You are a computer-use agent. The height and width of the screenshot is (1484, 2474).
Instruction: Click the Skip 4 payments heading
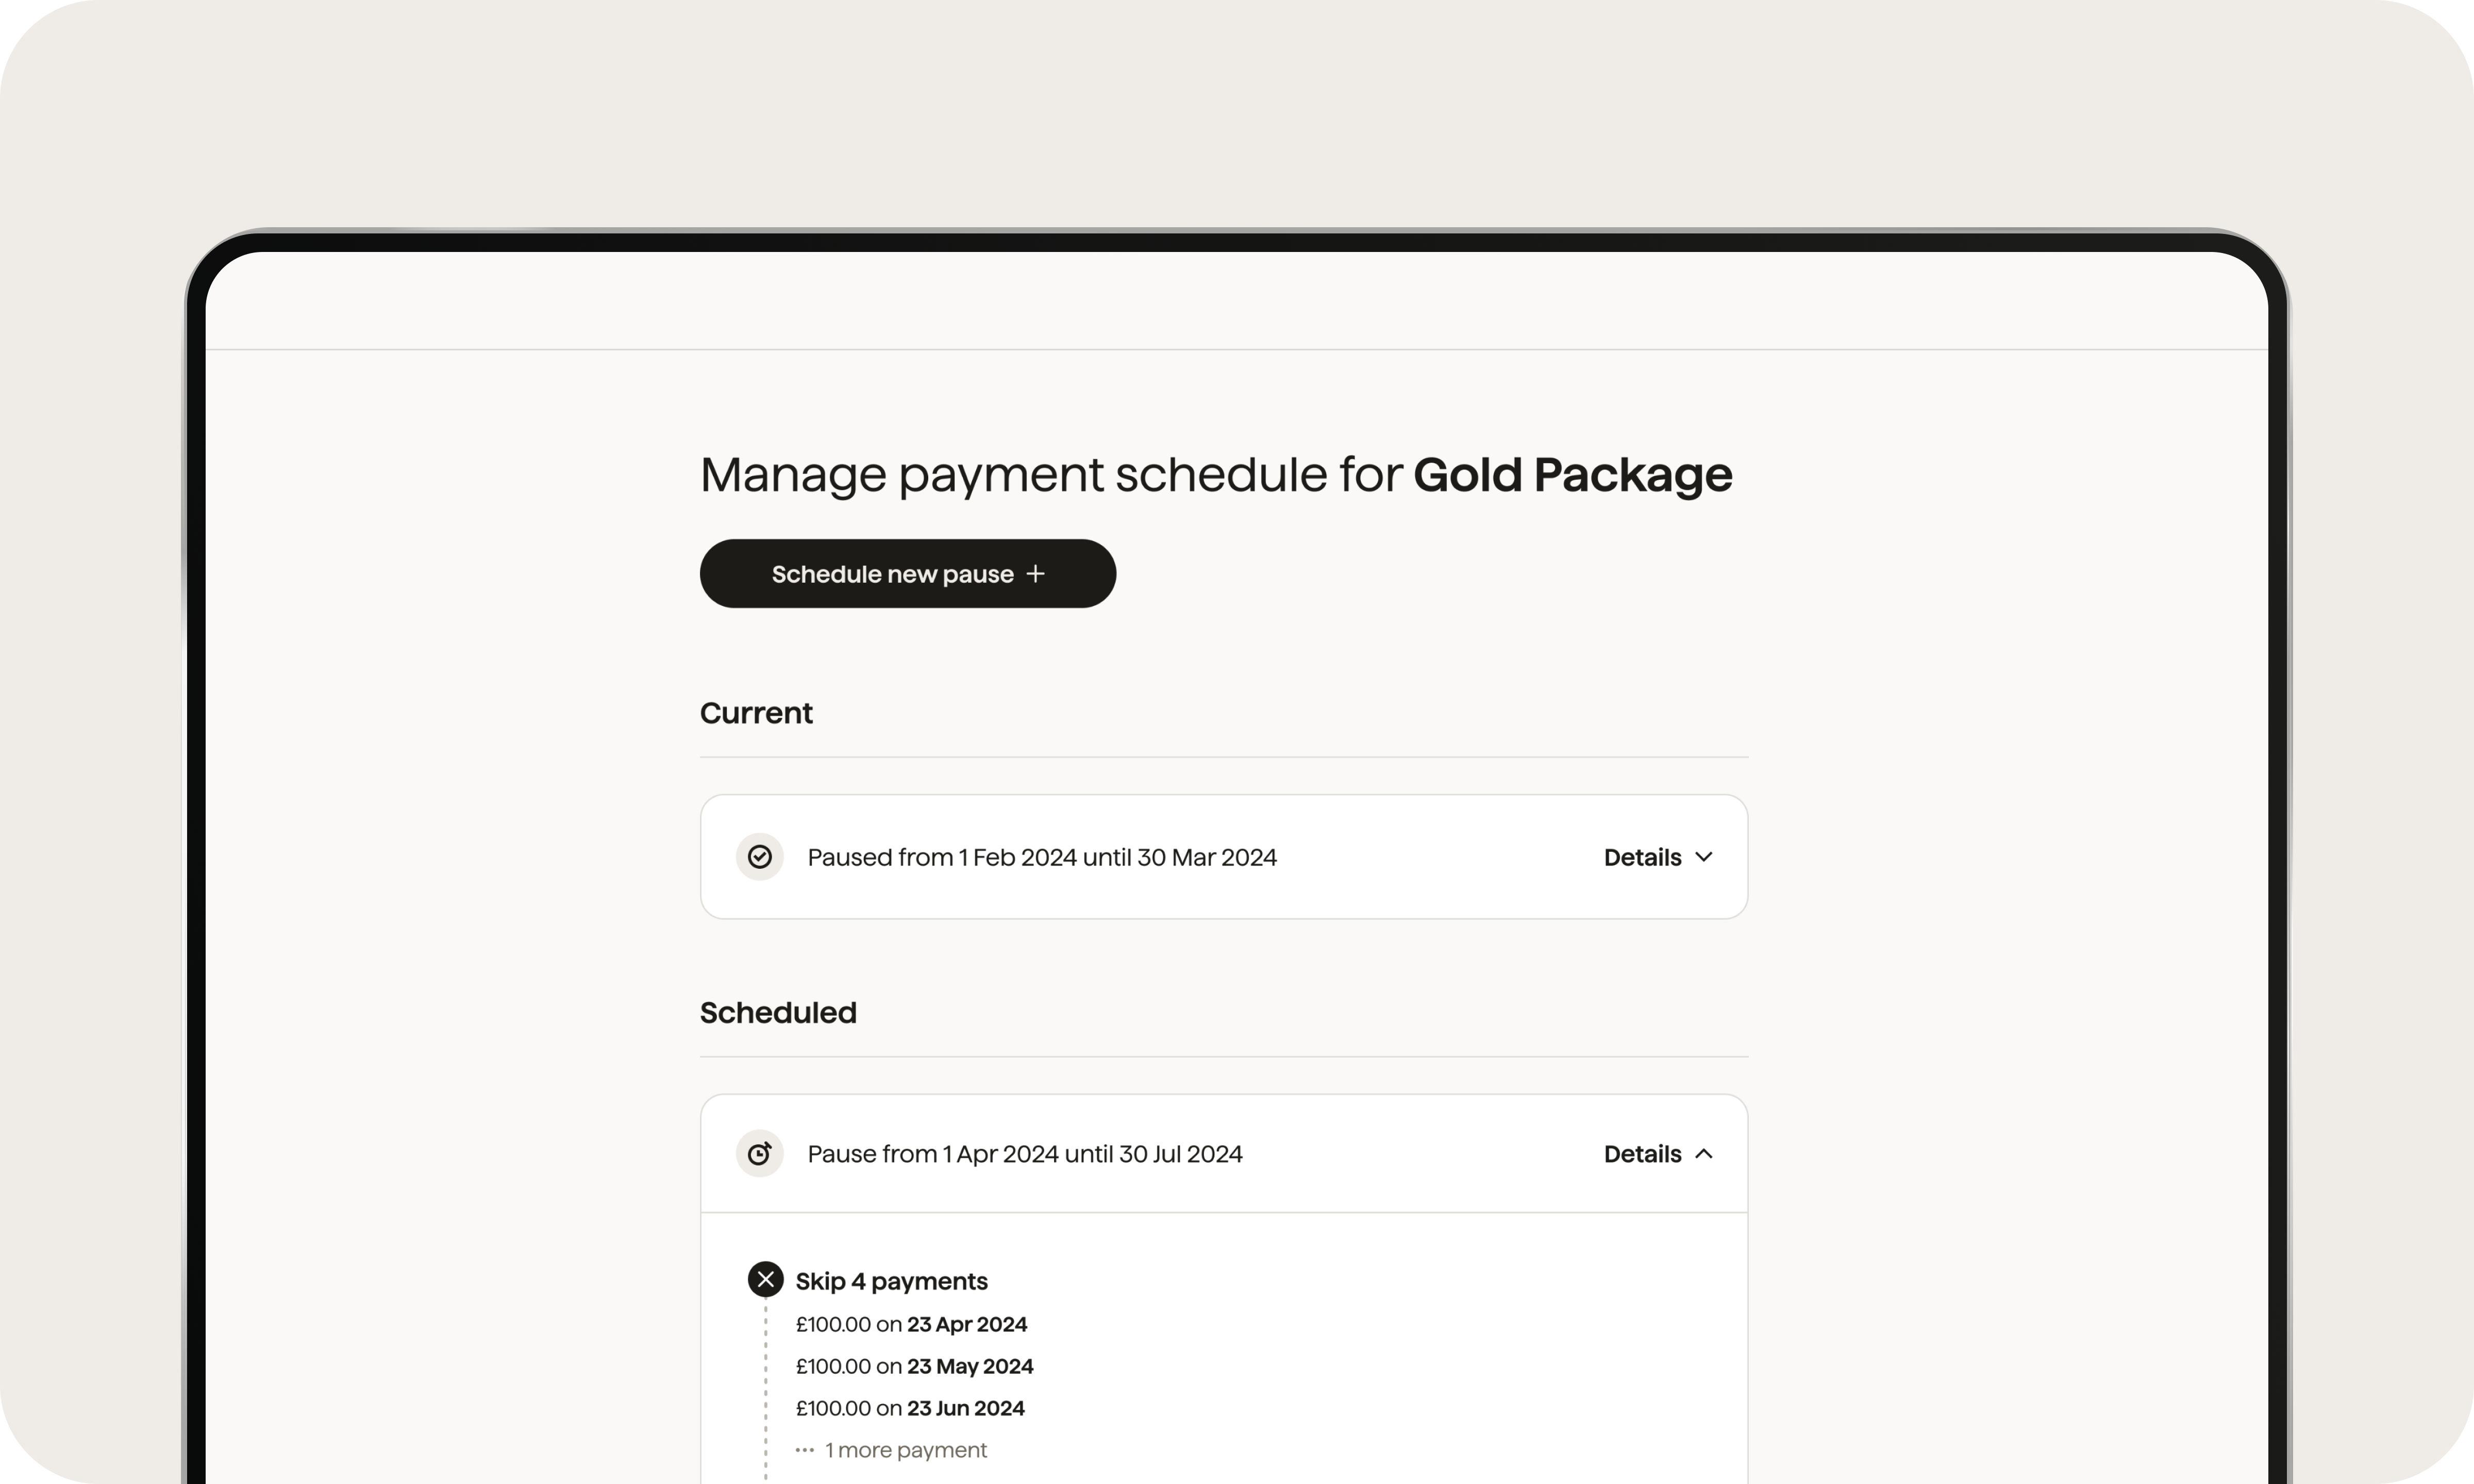(x=891, y=1281)
